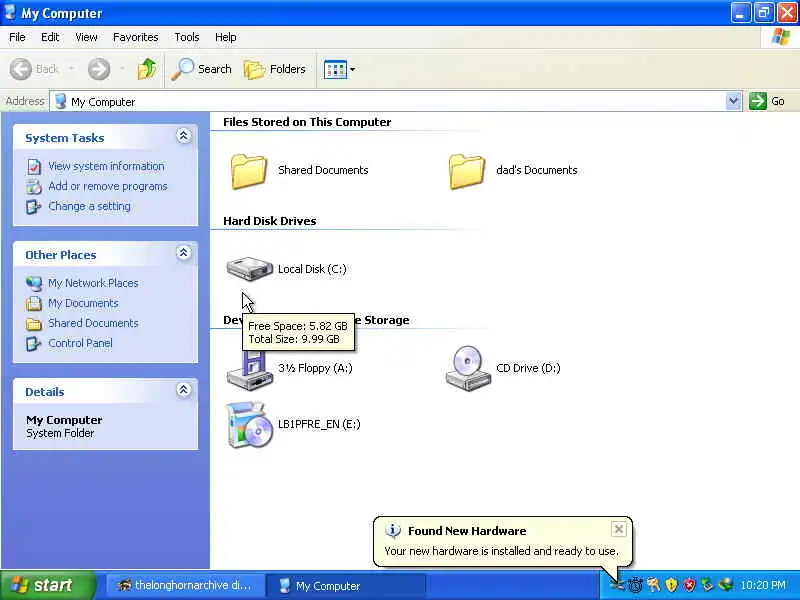Open Shared Documents link in Other Places
Viewport: 800px width, 600px height.
tap(93, 323)
